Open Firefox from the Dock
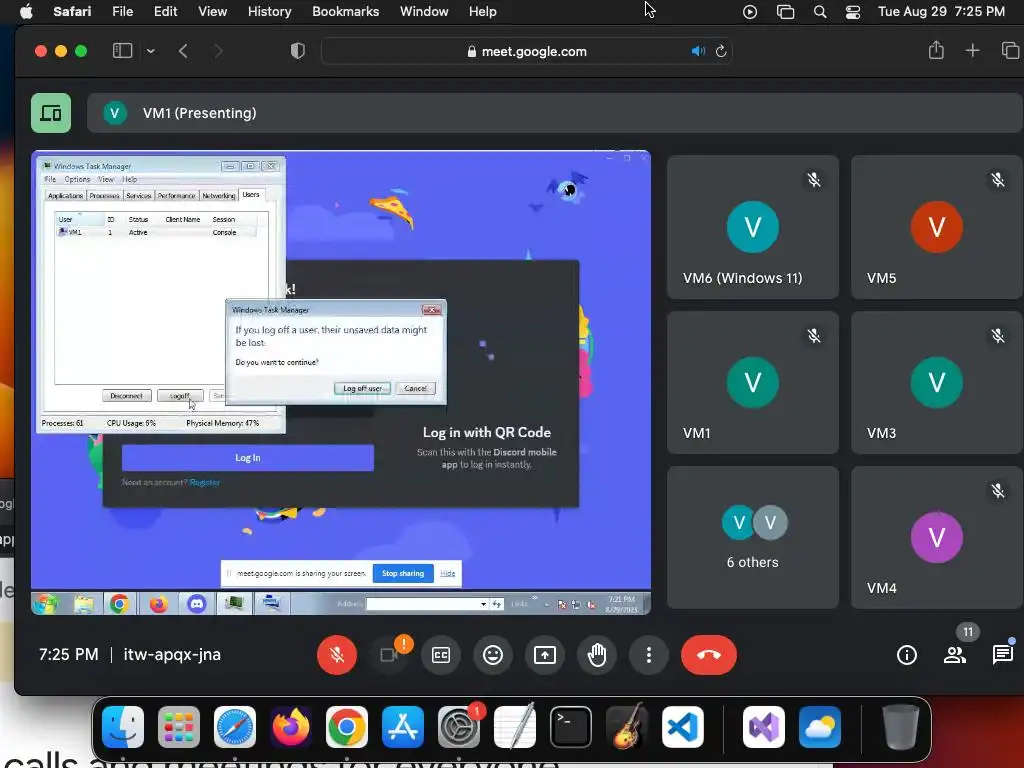Image resolution: width=1024 pixels, height=768 pixels. point(291,727)
